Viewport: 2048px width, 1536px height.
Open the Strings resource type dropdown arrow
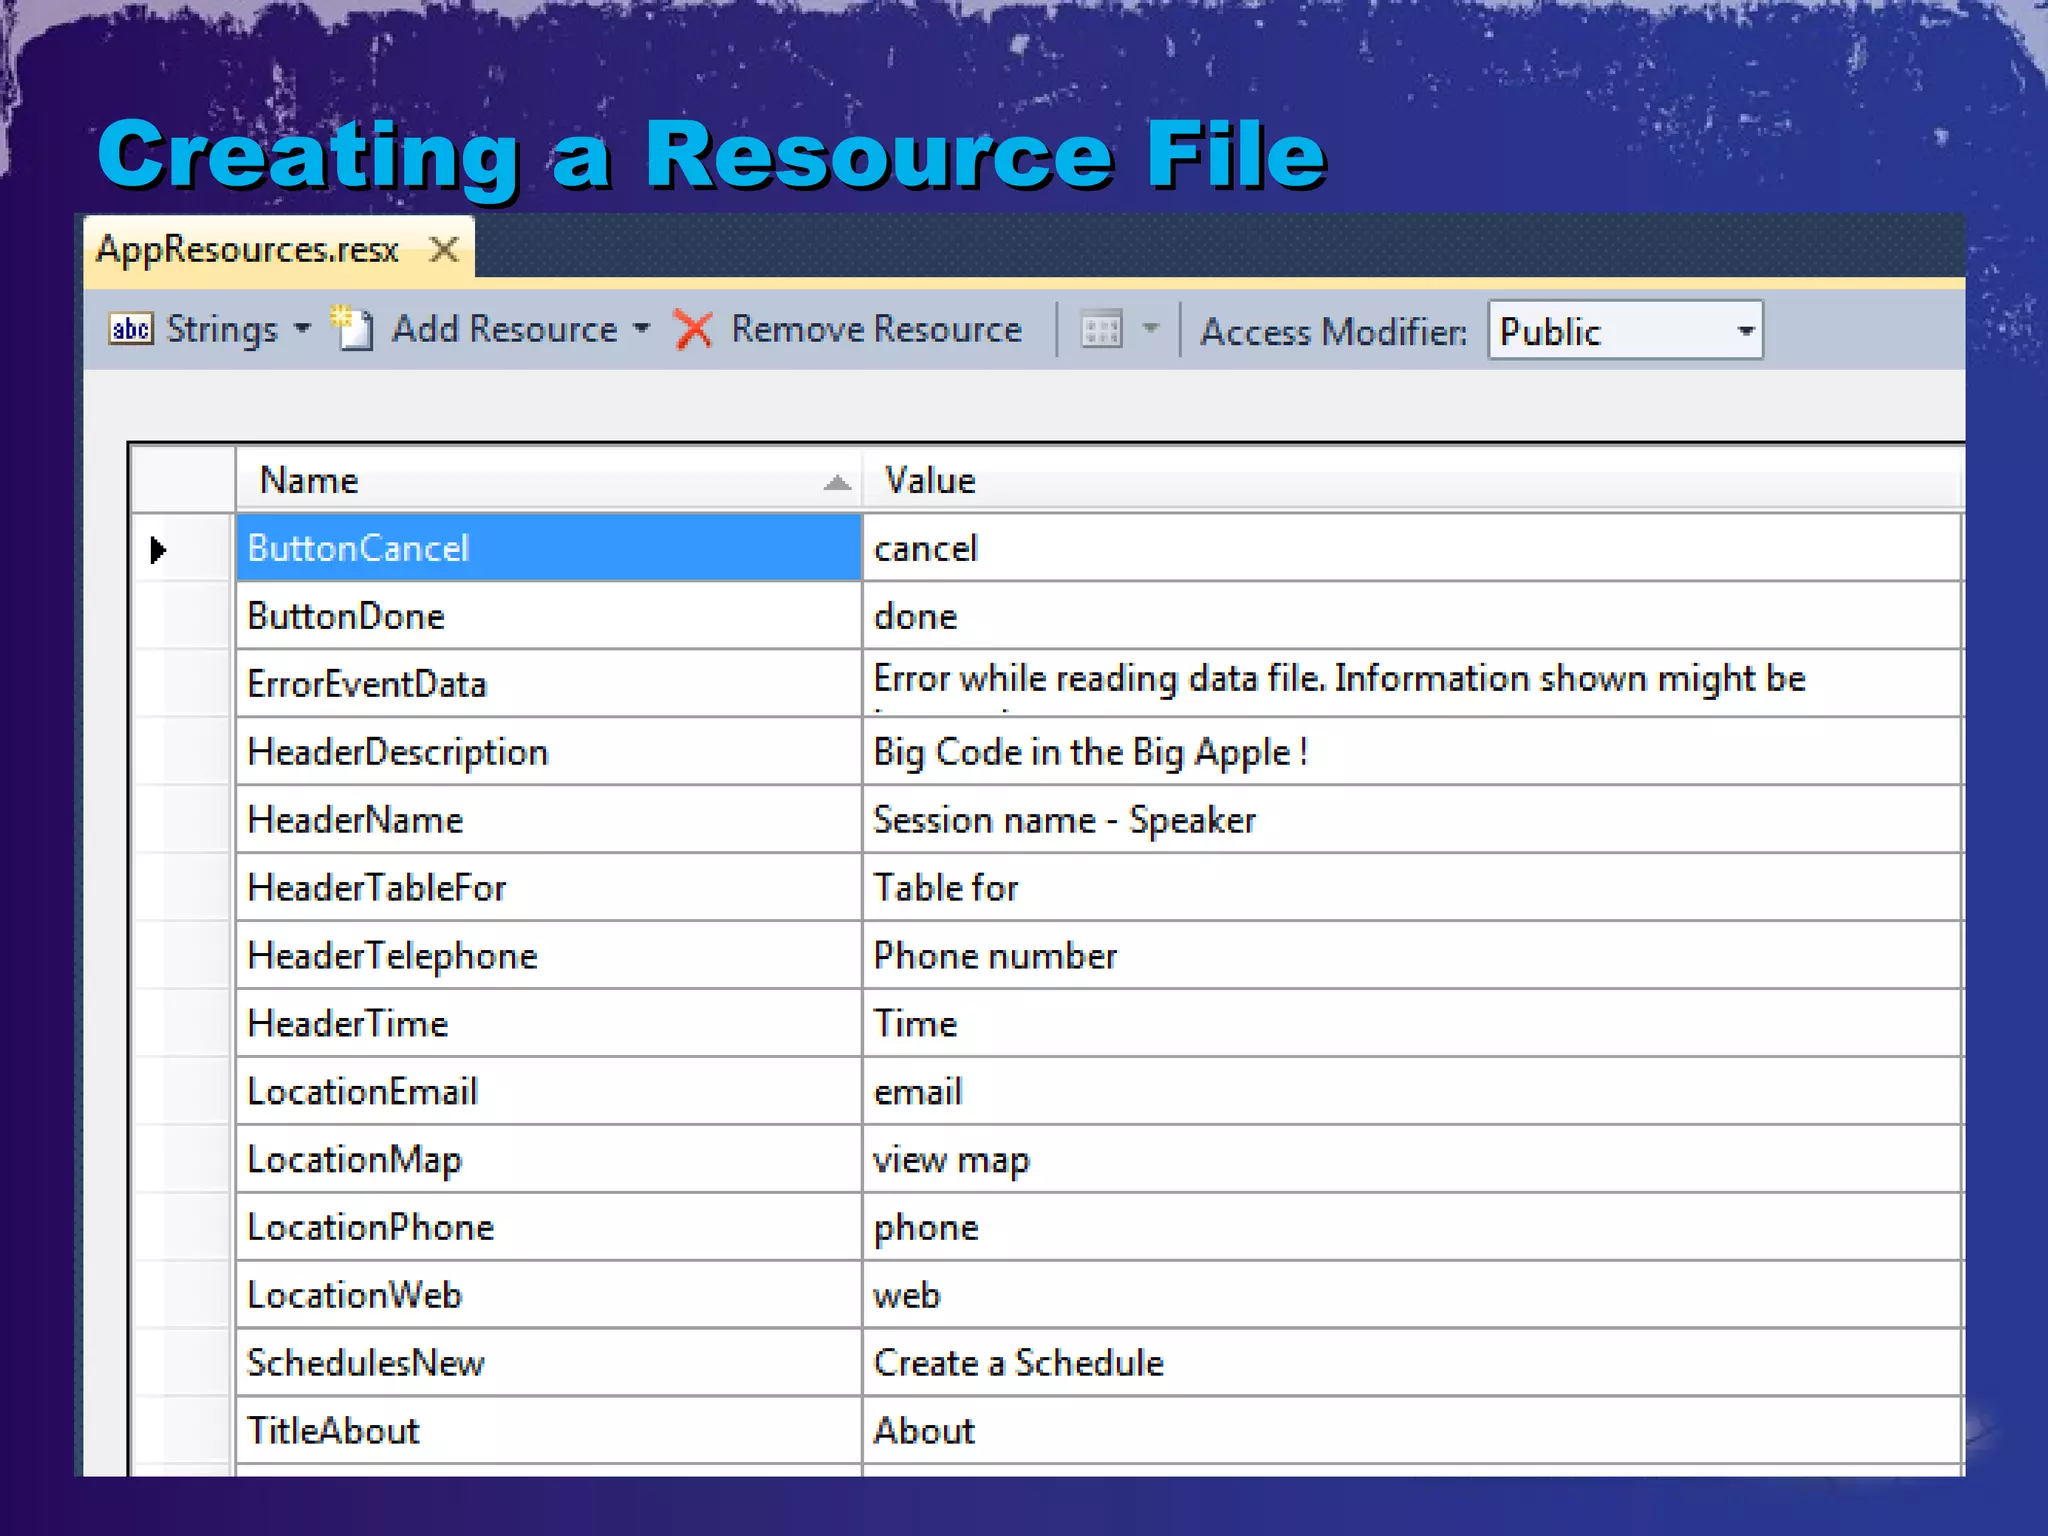(302, 328)
